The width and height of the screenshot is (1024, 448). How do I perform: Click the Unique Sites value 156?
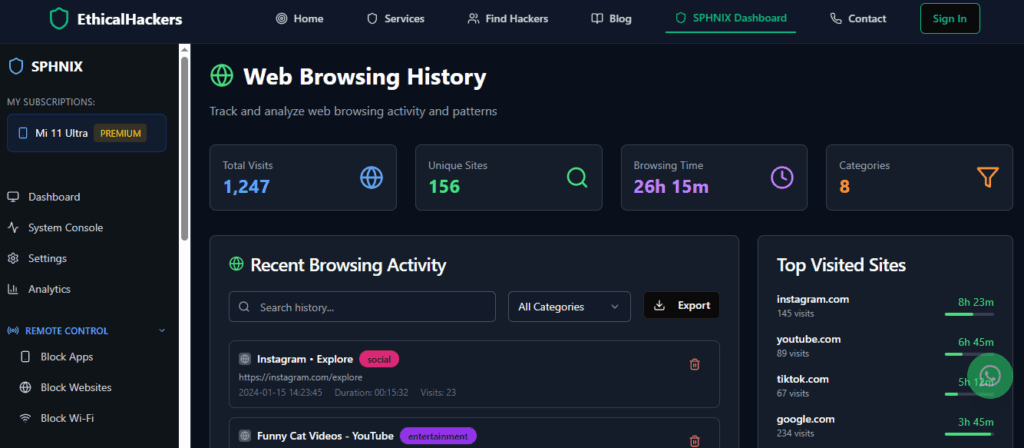click(x=444, y=187)
